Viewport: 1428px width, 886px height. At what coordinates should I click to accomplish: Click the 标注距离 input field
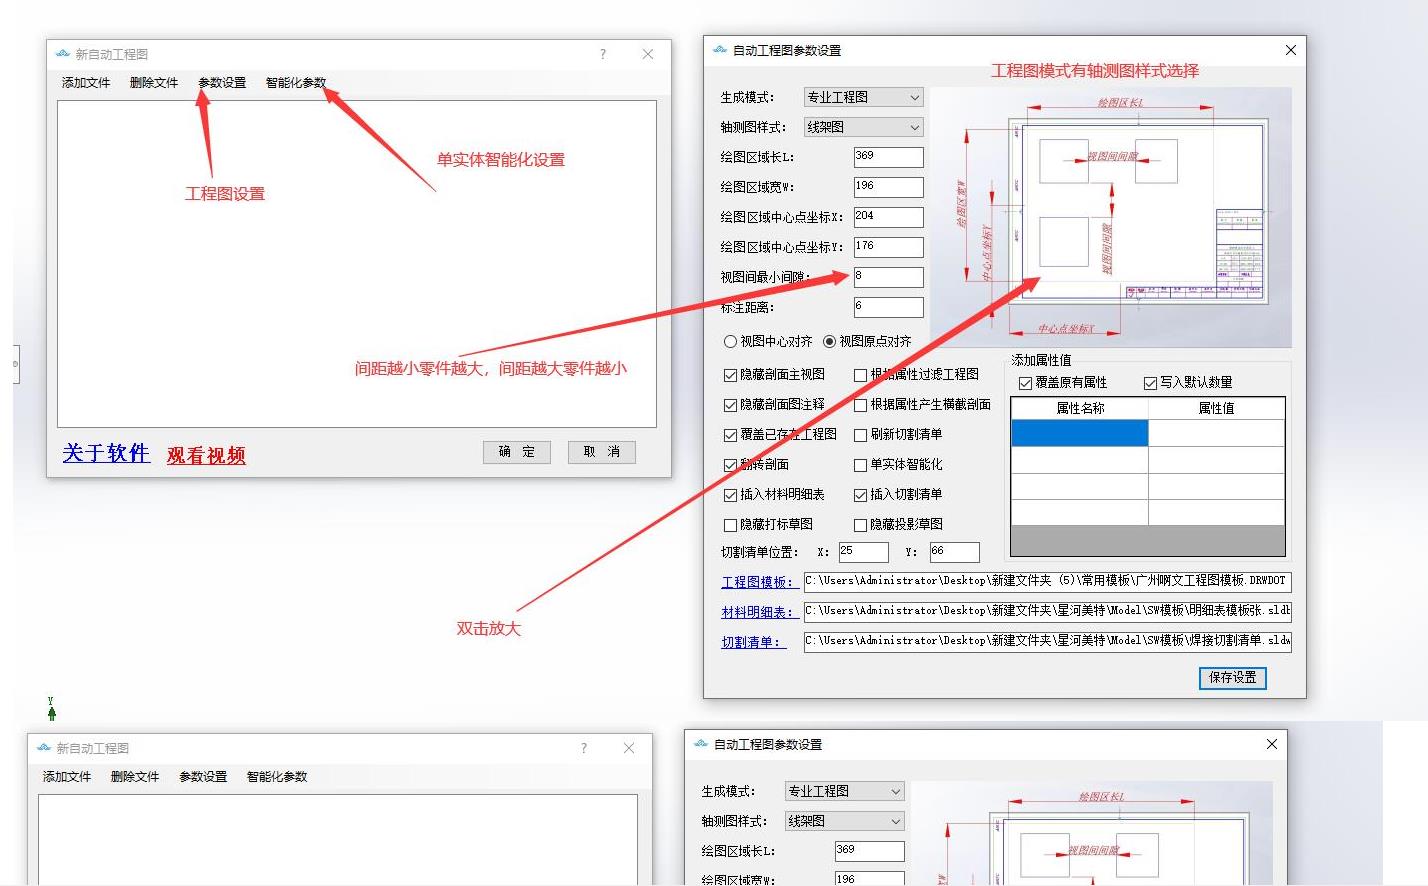coord(888,307)
